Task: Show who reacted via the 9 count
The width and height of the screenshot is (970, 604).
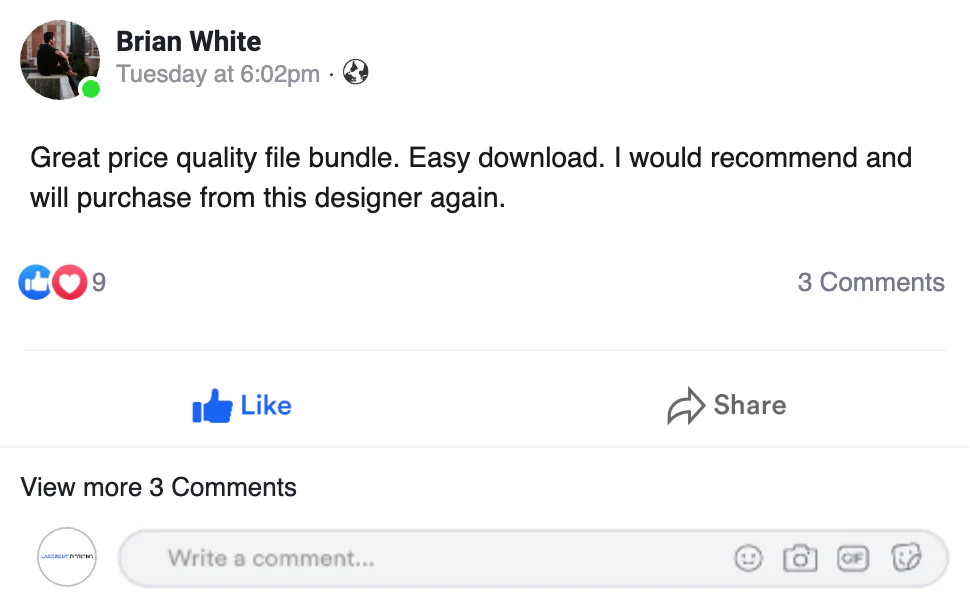Action: 99,283
